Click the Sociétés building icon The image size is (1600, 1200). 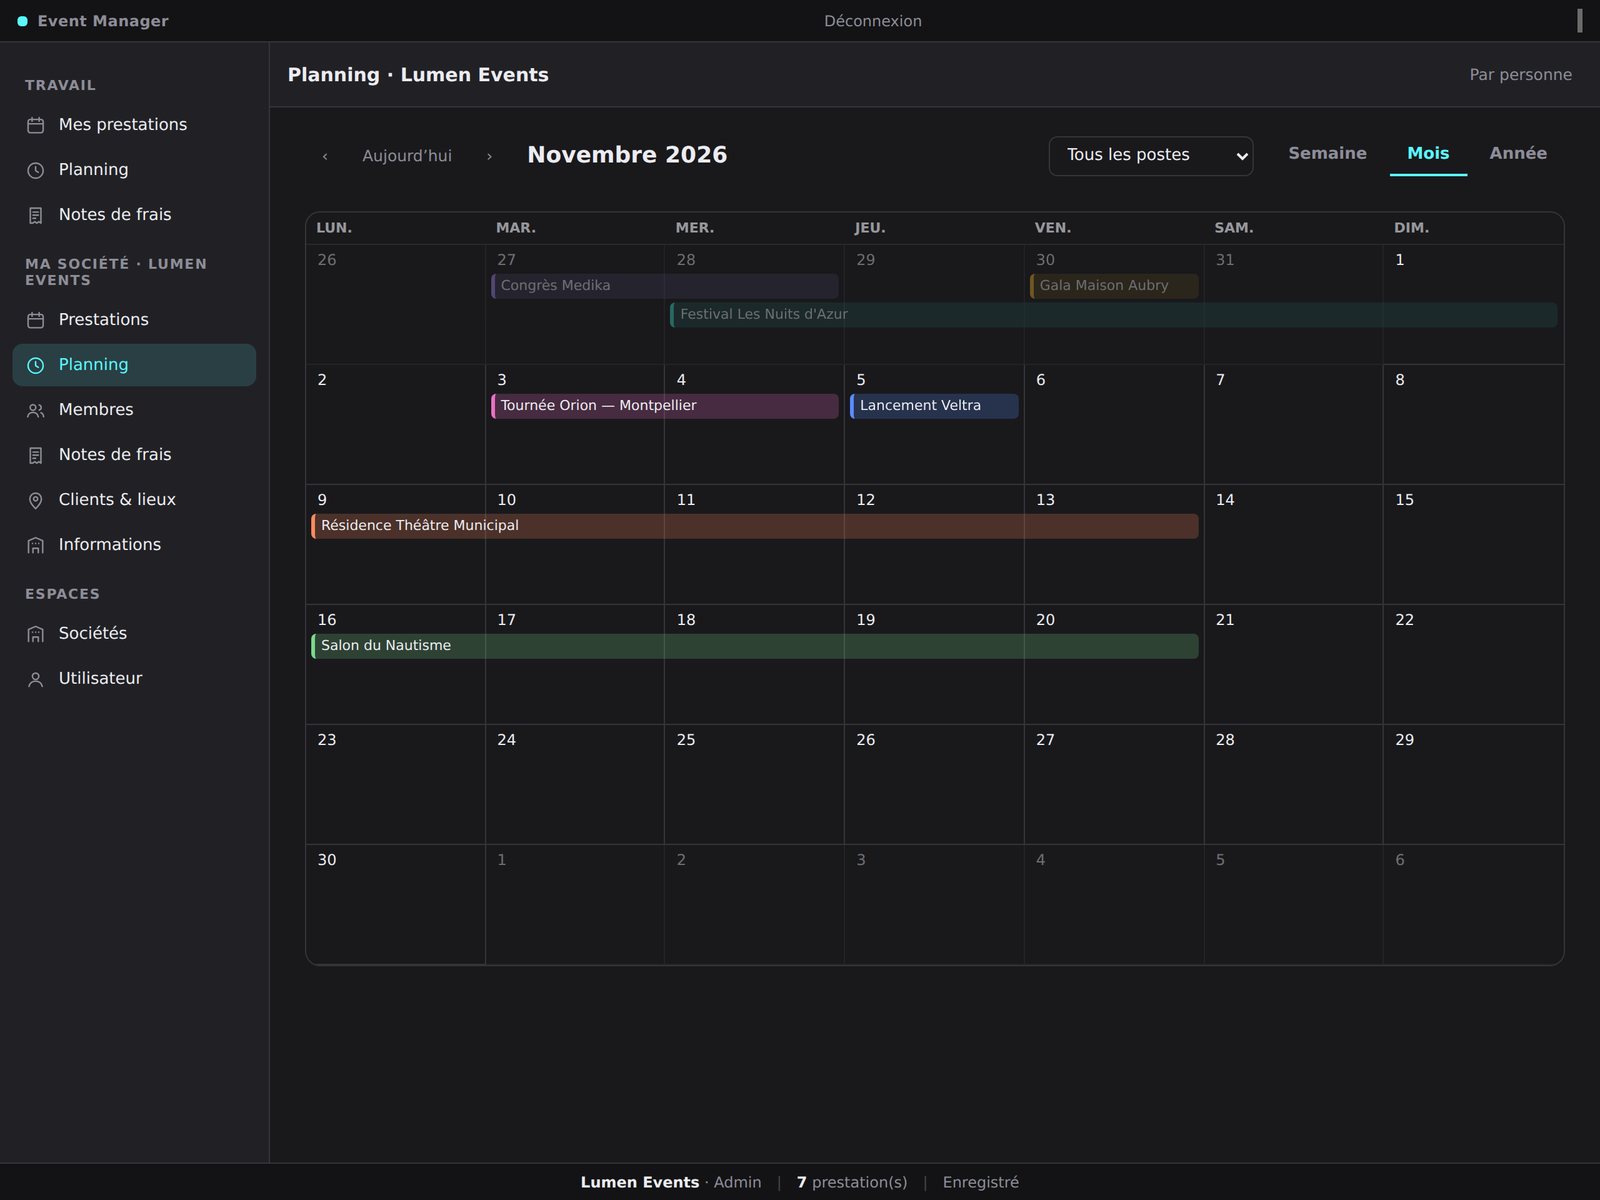click(x=36, y=634)
